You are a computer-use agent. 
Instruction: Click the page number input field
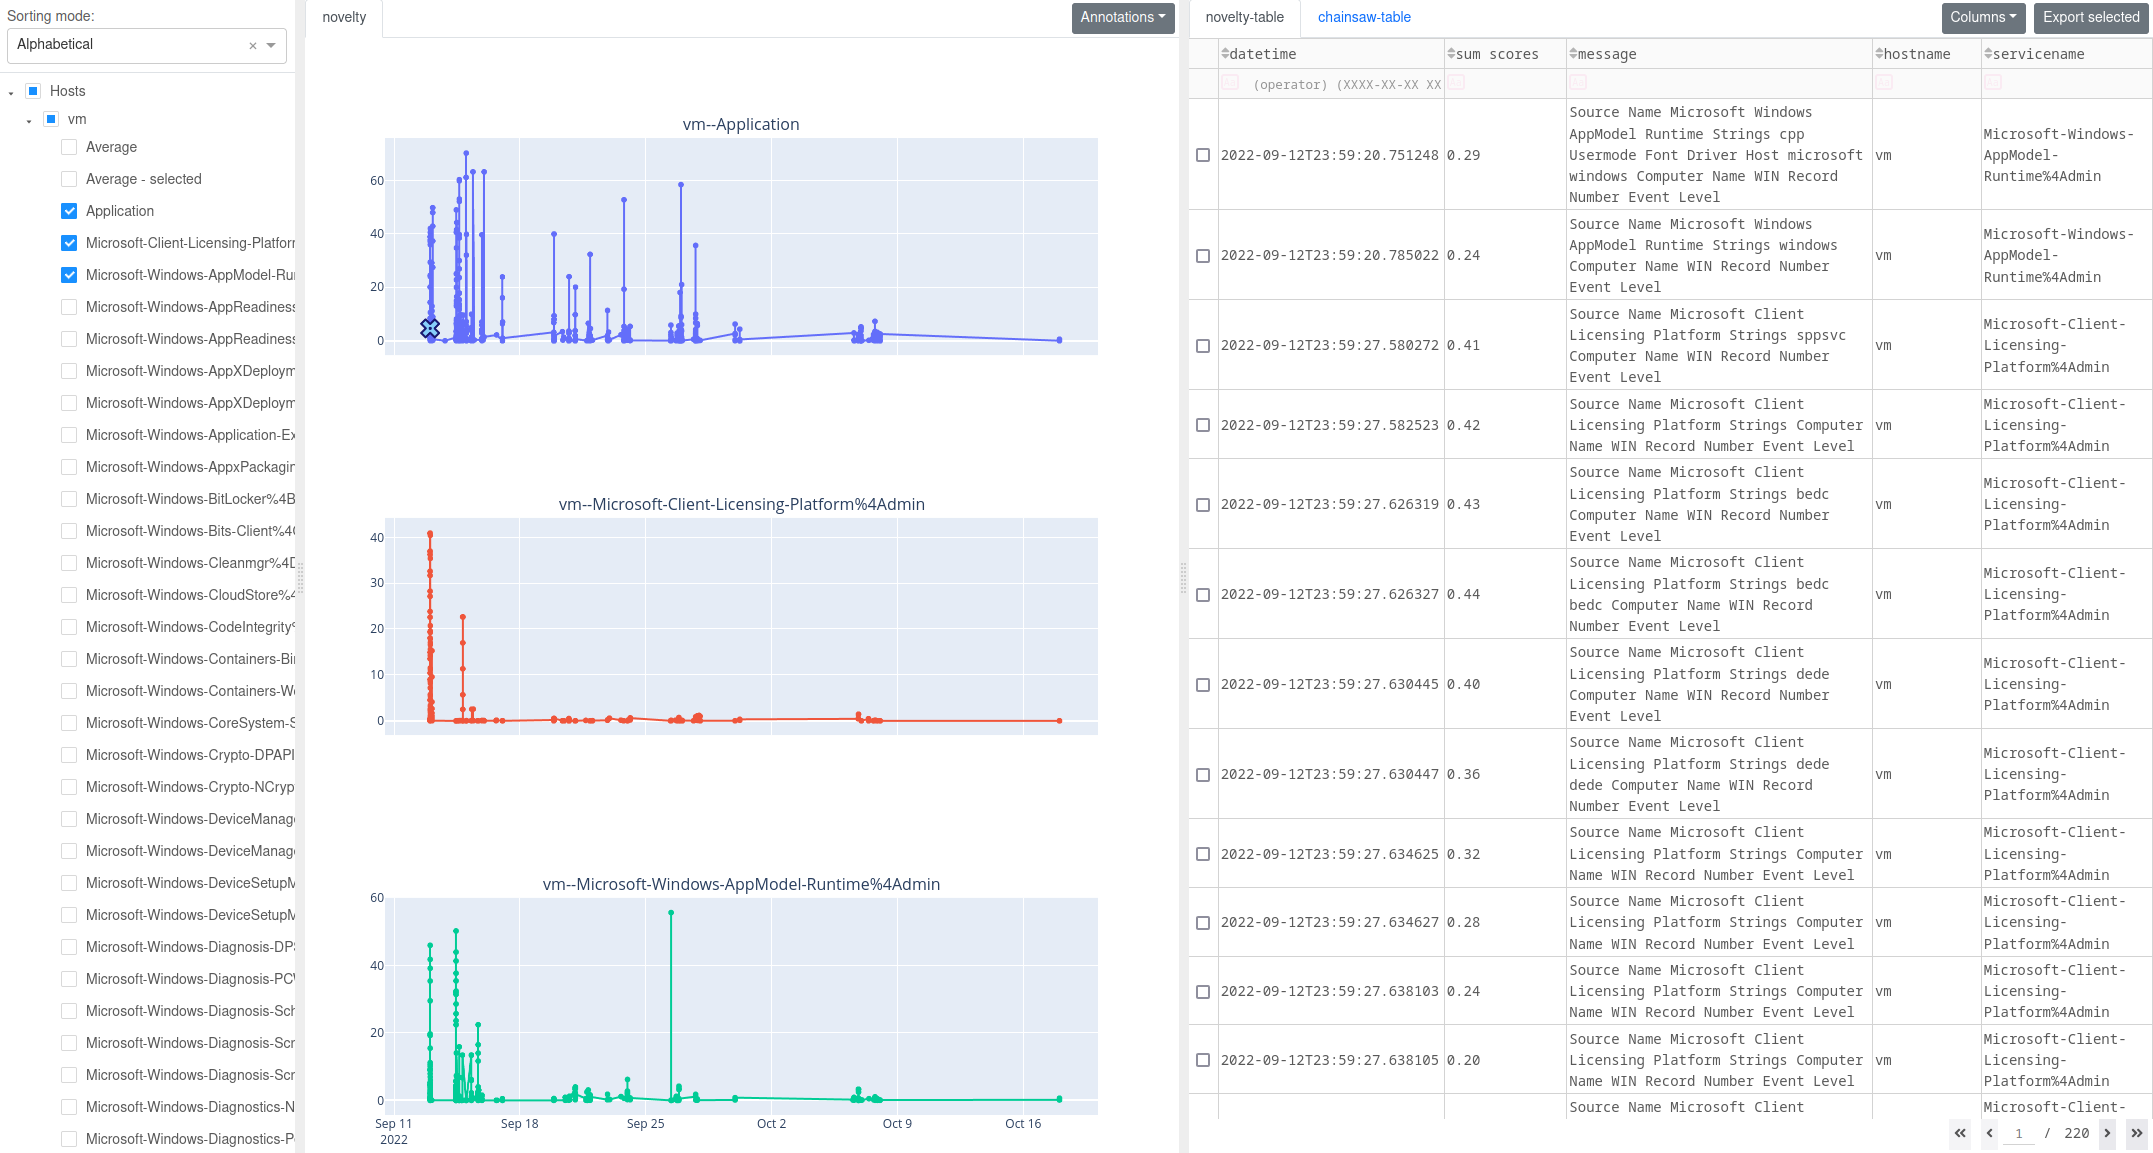pyautogui.click(x=2019, y=1134)
